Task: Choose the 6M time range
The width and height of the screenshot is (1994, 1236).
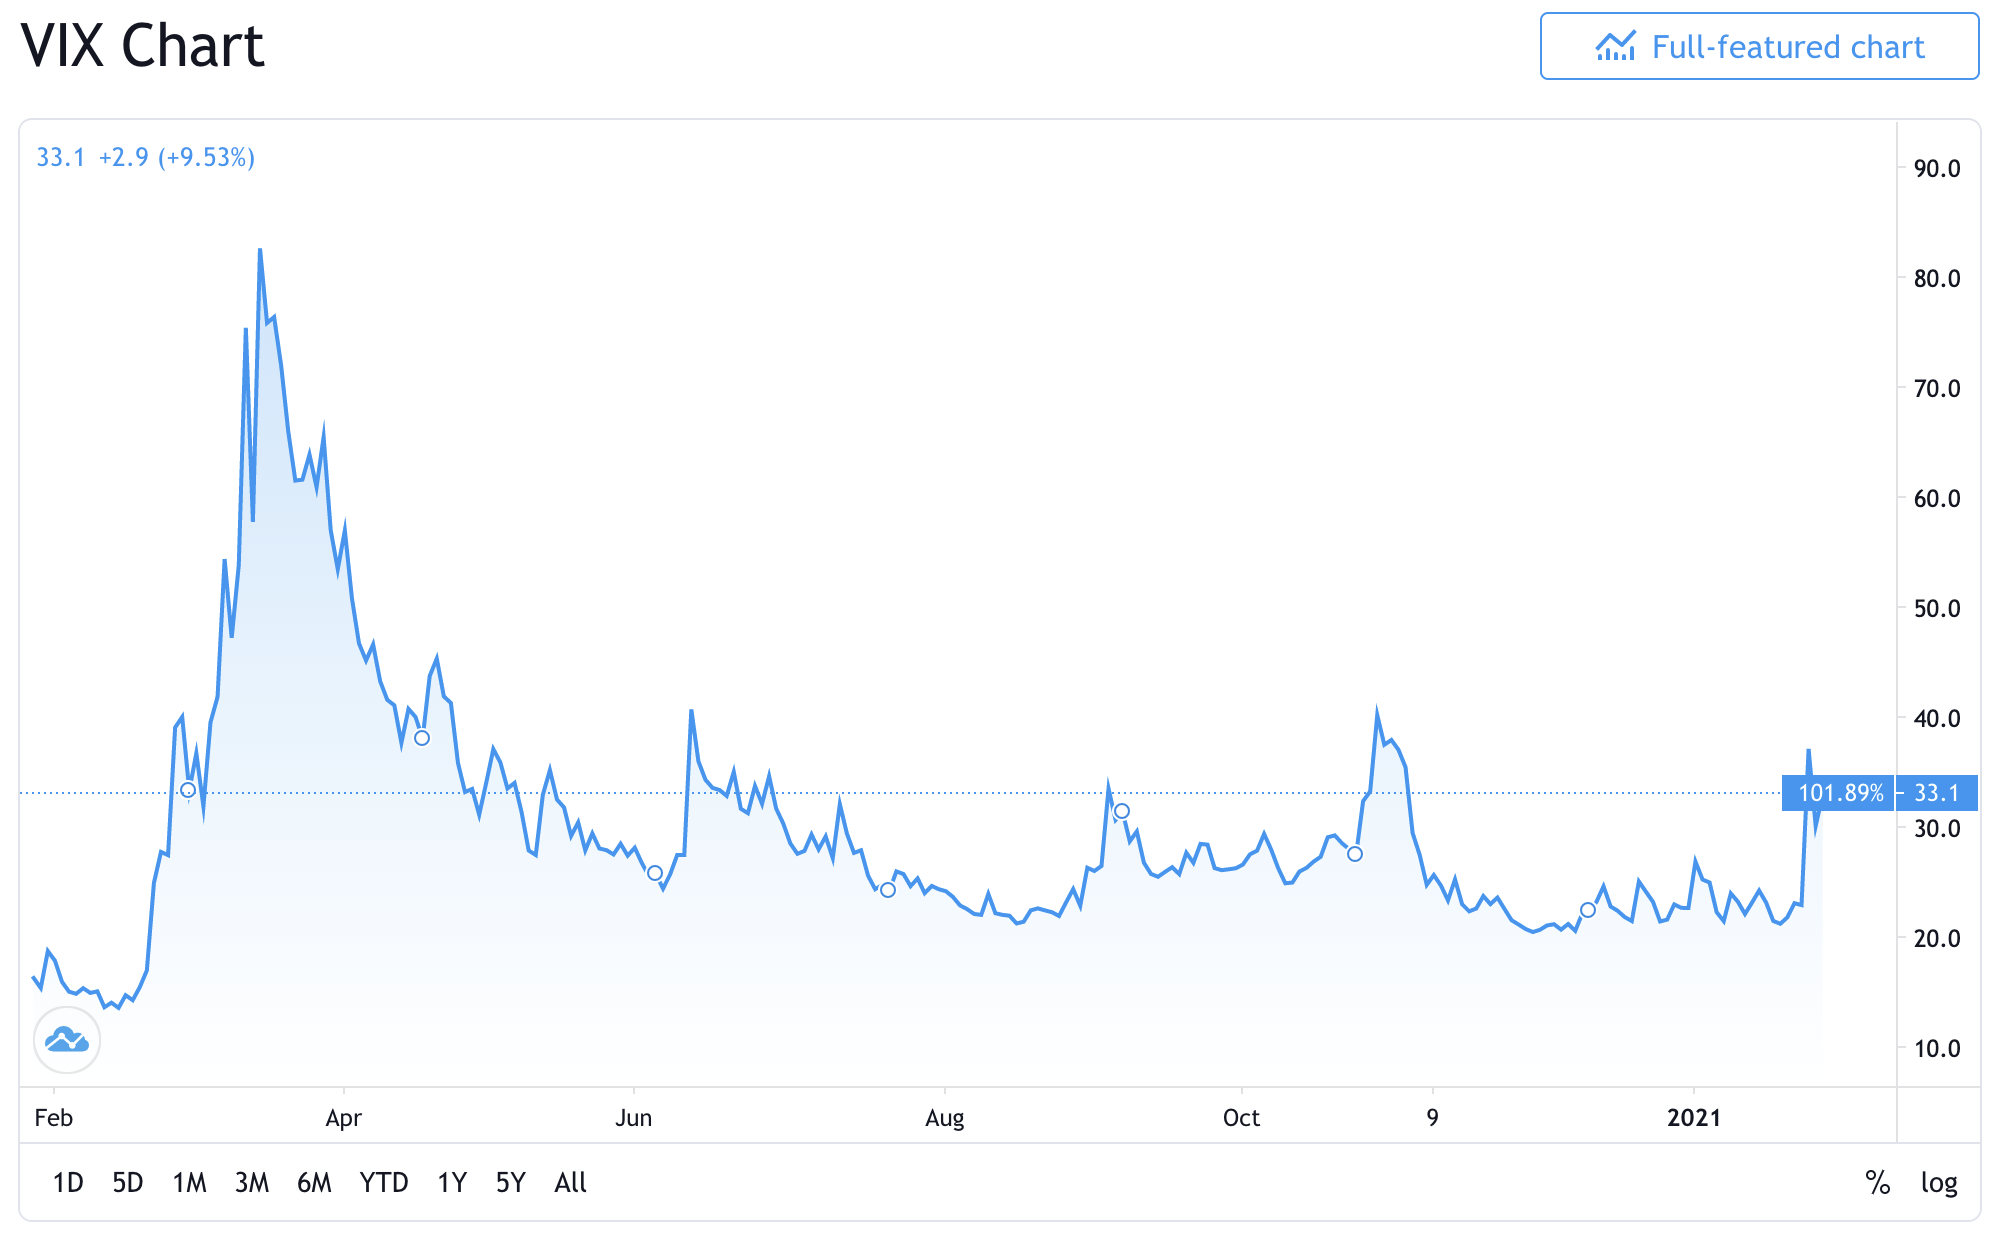Action: [x=314, y=1183]
